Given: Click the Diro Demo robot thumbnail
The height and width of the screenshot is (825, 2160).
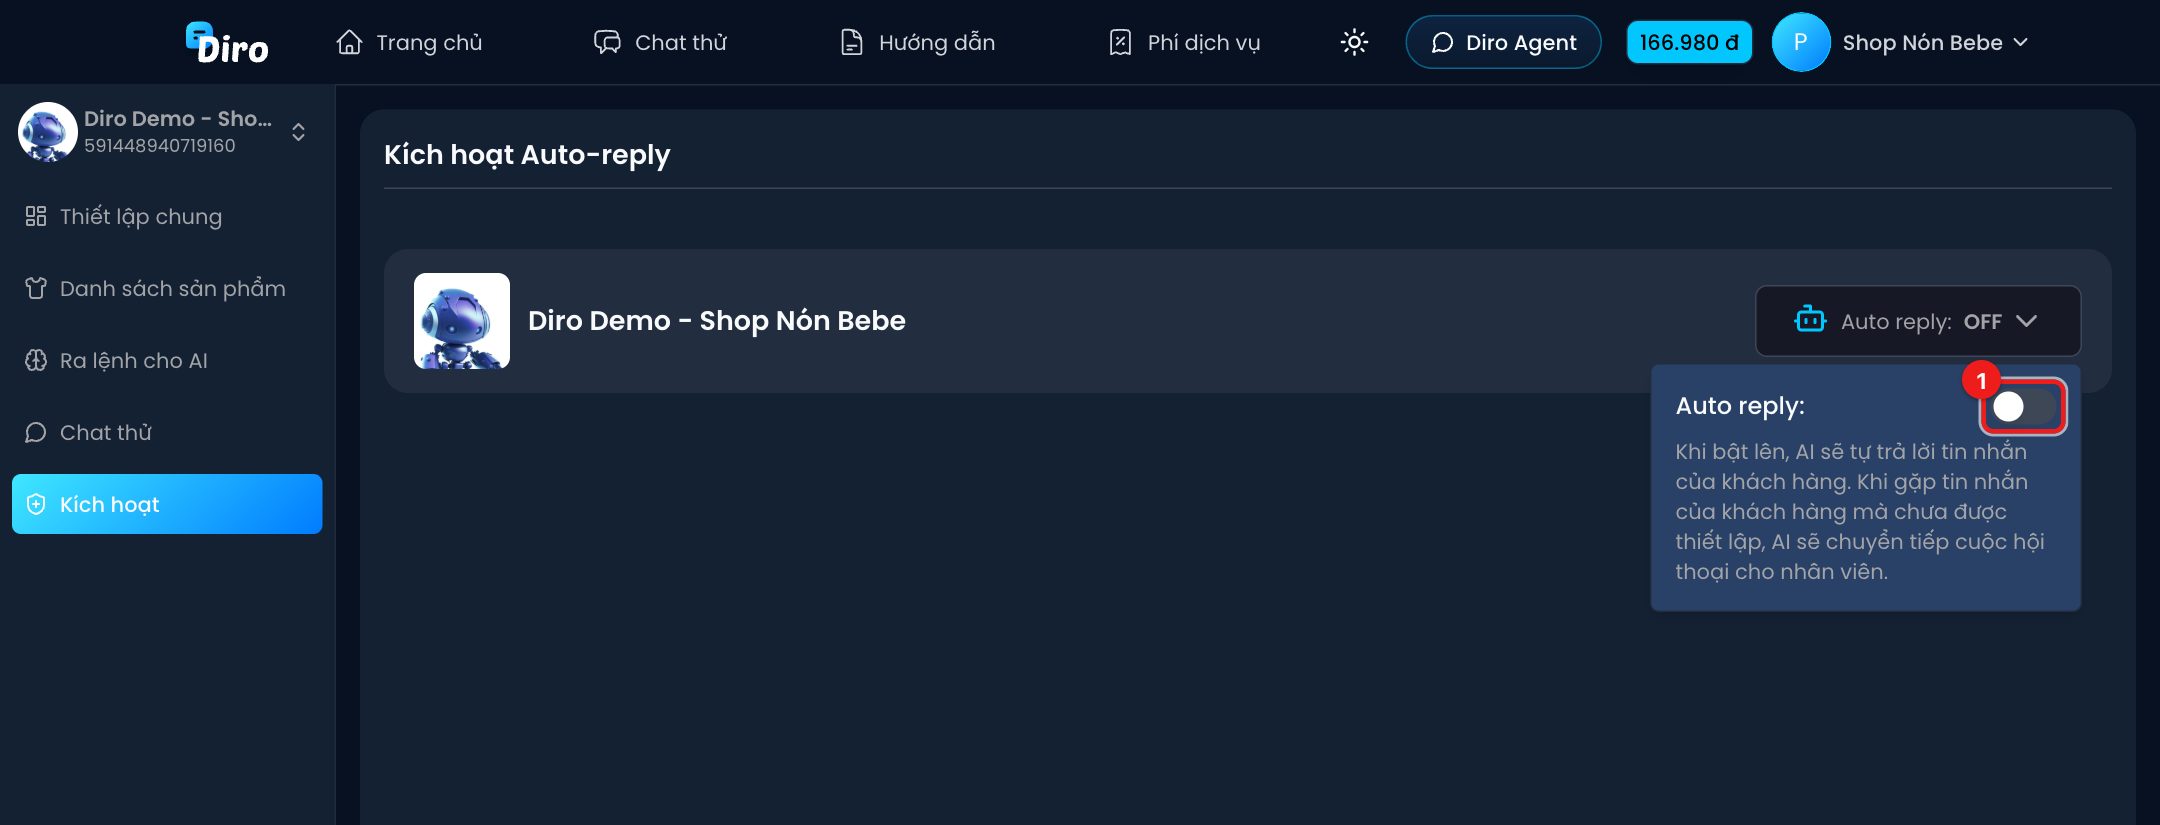Looking at the screenshot, I should (x=462, y=321).
